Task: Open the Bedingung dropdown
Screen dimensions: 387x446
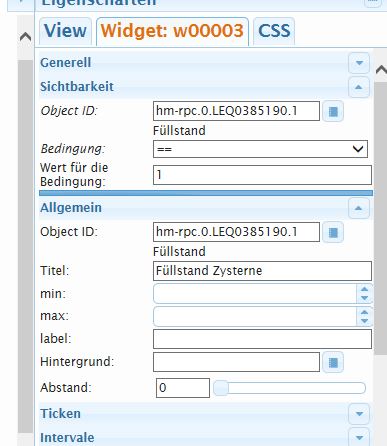Action: click(x=260, y=149)
